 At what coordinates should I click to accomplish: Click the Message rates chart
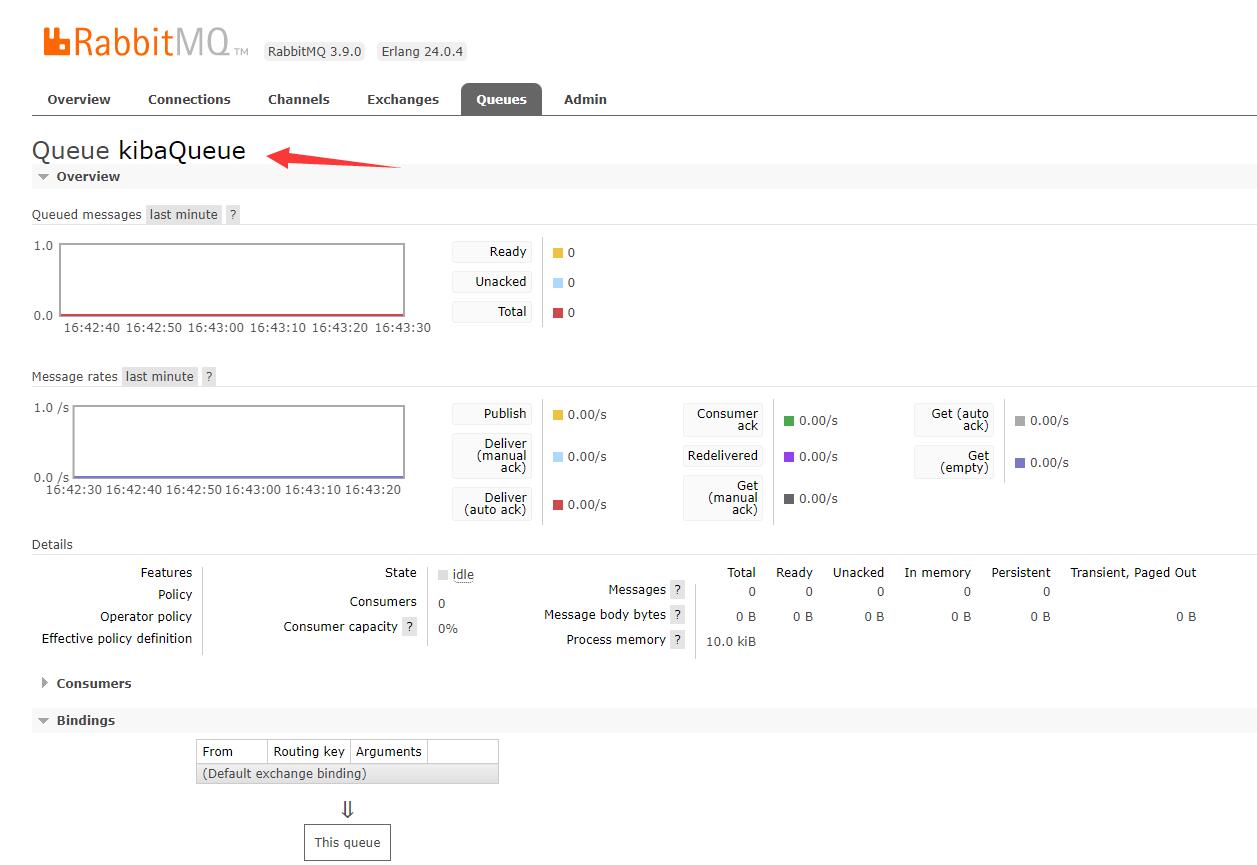pos(239,442)
